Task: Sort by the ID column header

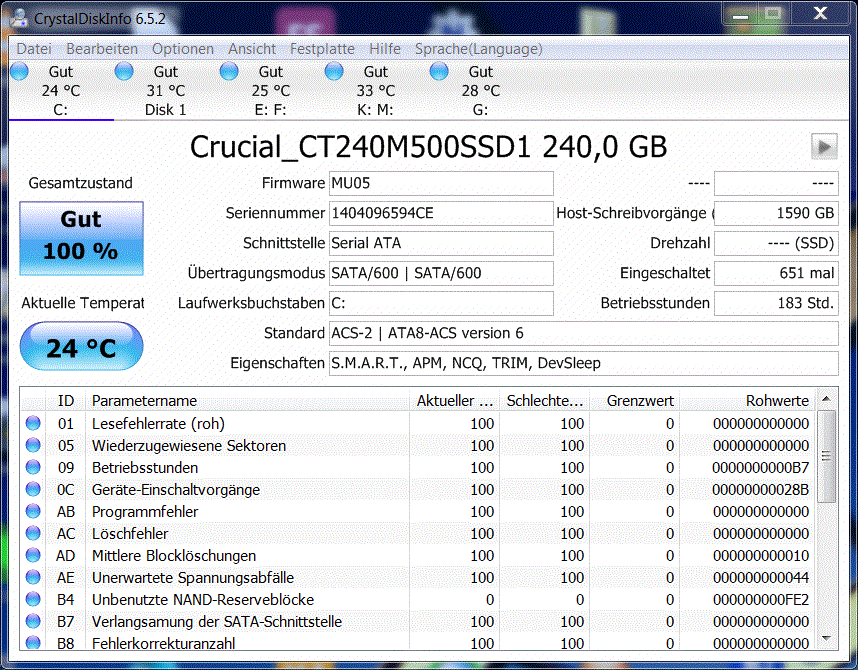Action: [66, 401]
